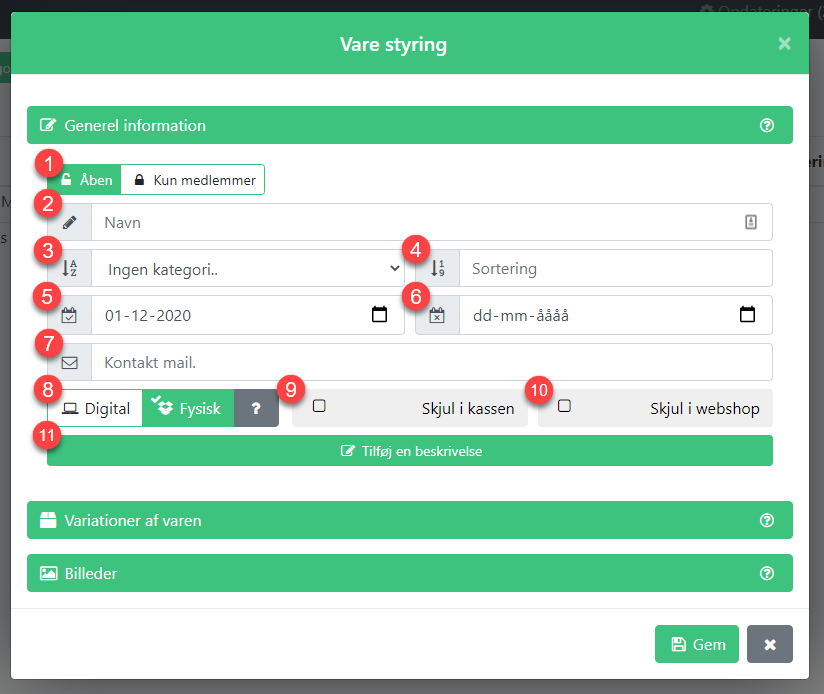
Task: Enable Skjul i webshop checkbox
Action: click(x=564, y=406)
